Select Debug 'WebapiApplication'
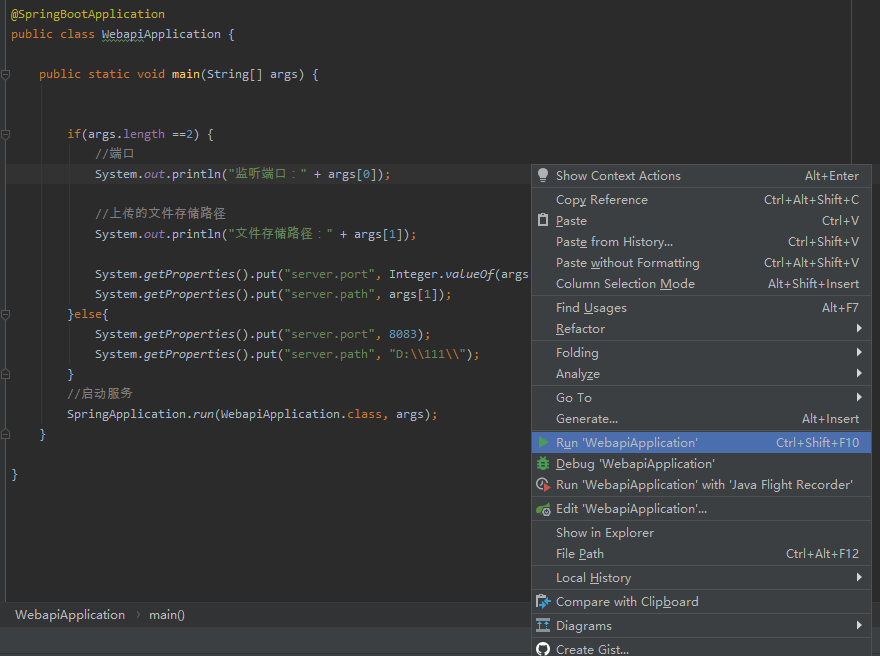Screen dimensions: 880x656 click(x=701, y=464)
